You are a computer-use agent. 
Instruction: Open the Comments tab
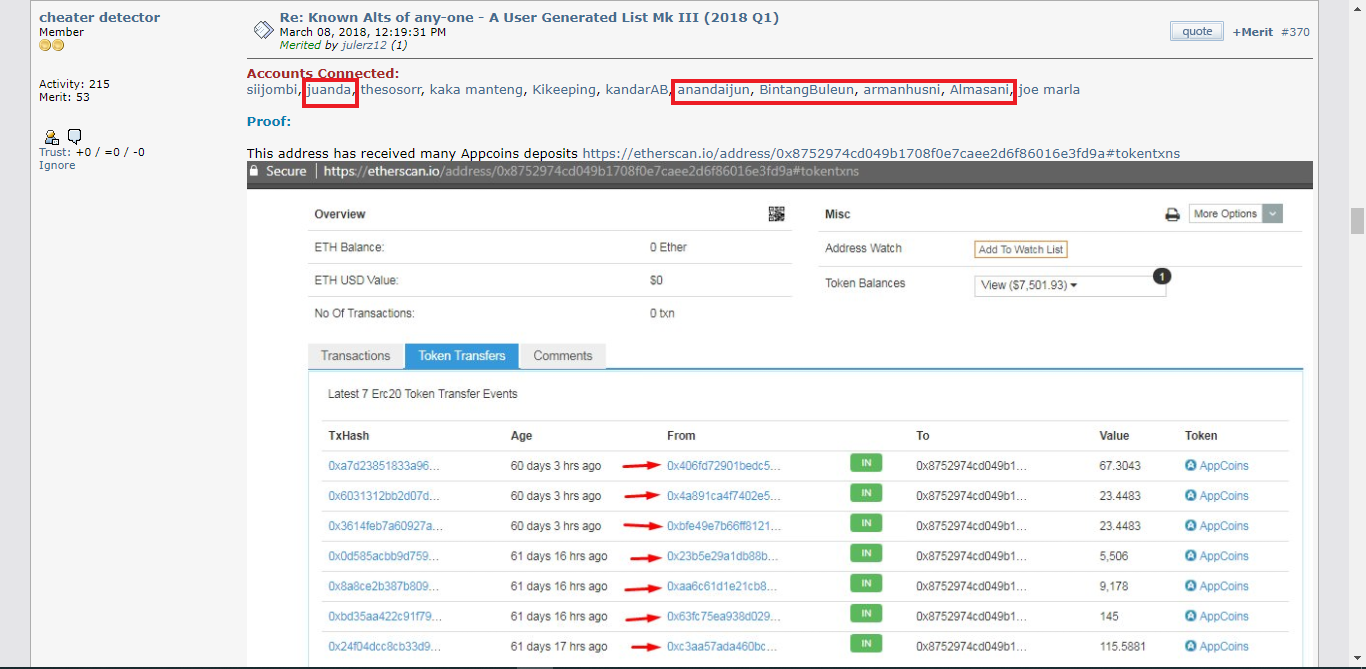point(563,356)
